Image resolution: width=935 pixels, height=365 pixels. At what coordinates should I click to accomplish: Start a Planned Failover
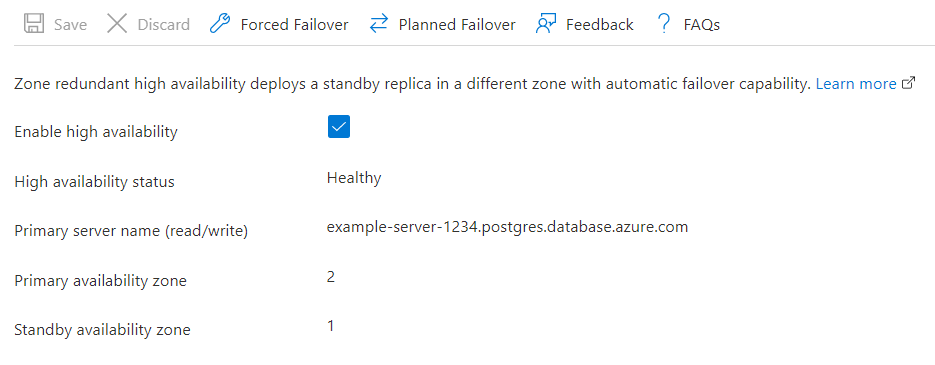pos(457,24)
